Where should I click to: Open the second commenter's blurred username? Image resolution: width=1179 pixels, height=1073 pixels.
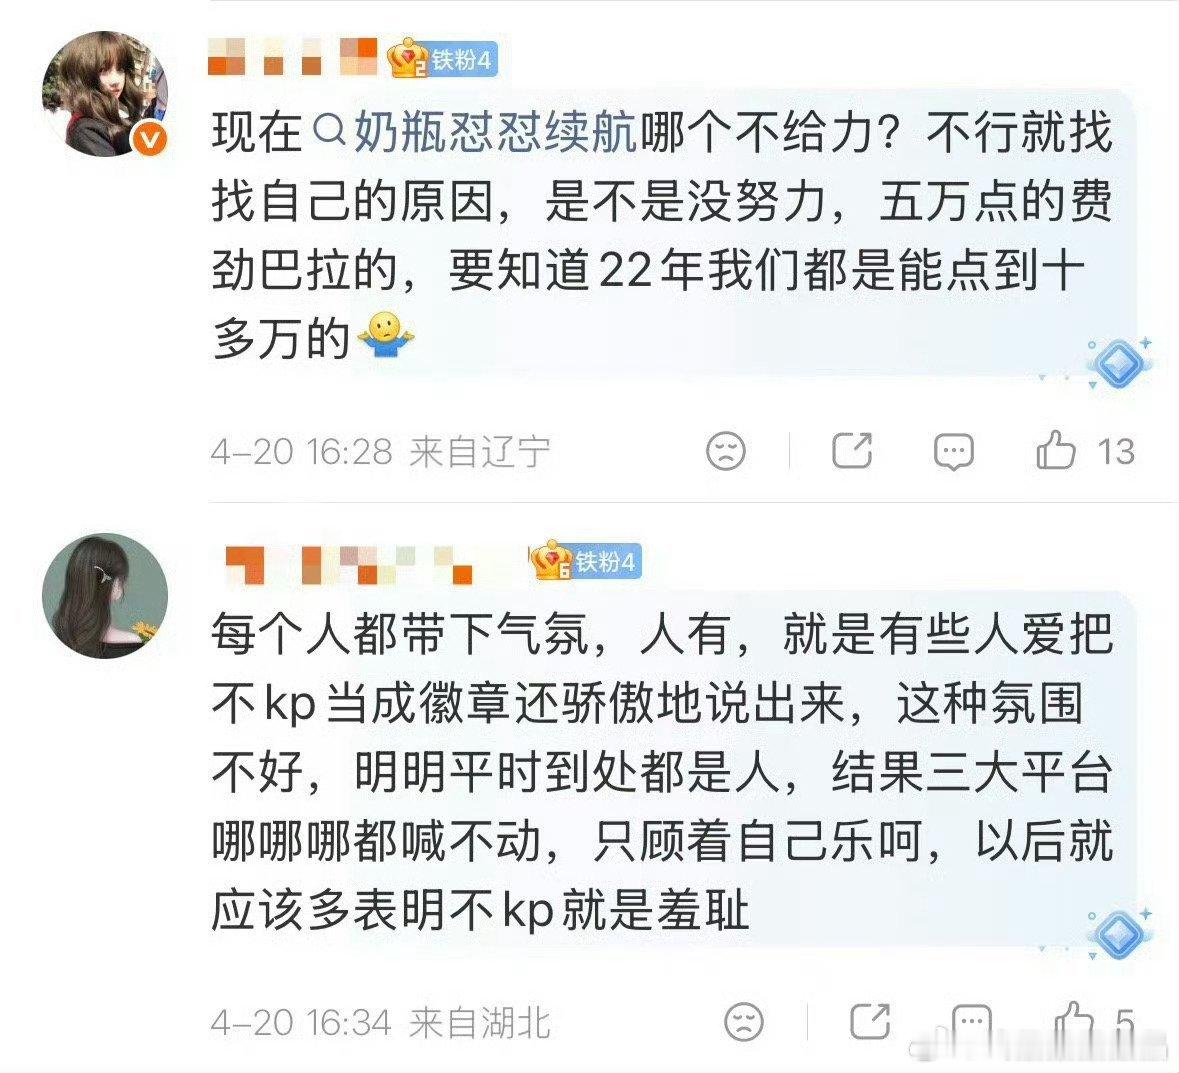point(349,565)
